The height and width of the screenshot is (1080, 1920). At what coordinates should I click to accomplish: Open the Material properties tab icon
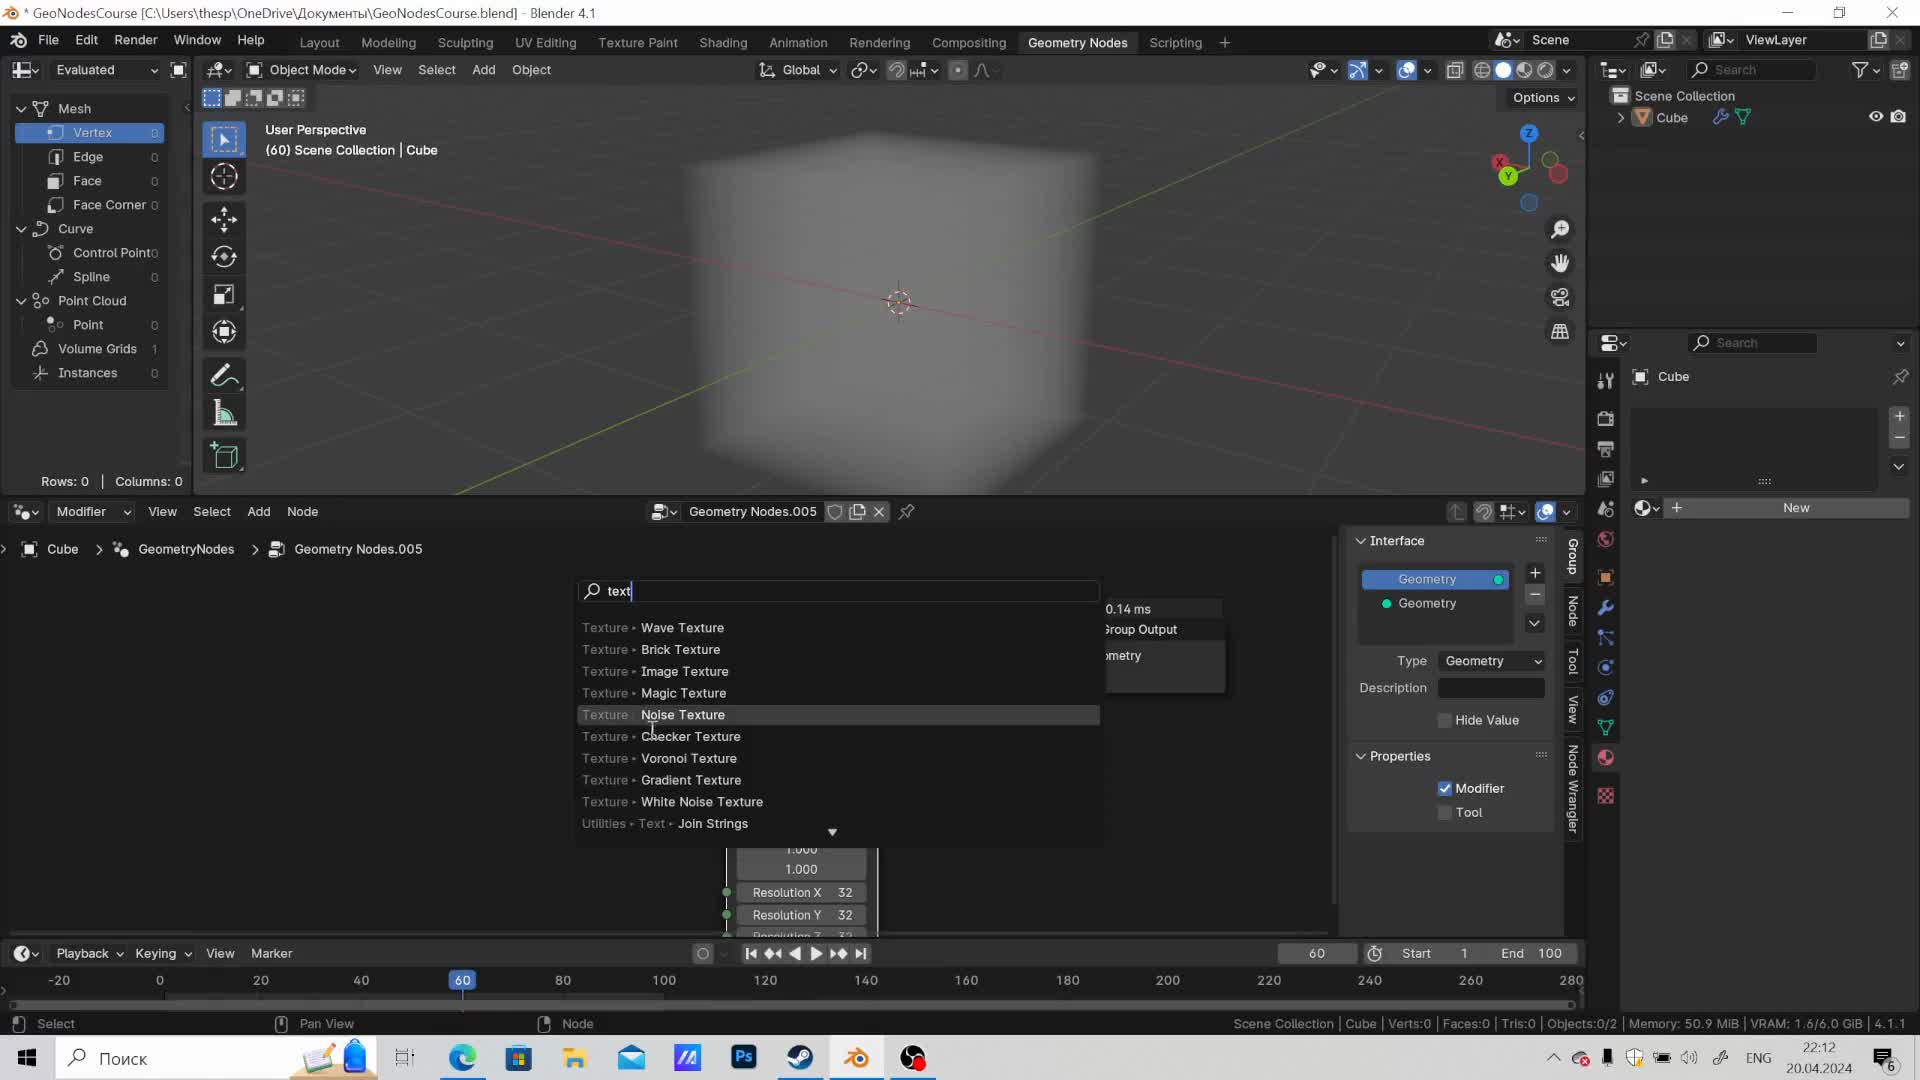1606,758
